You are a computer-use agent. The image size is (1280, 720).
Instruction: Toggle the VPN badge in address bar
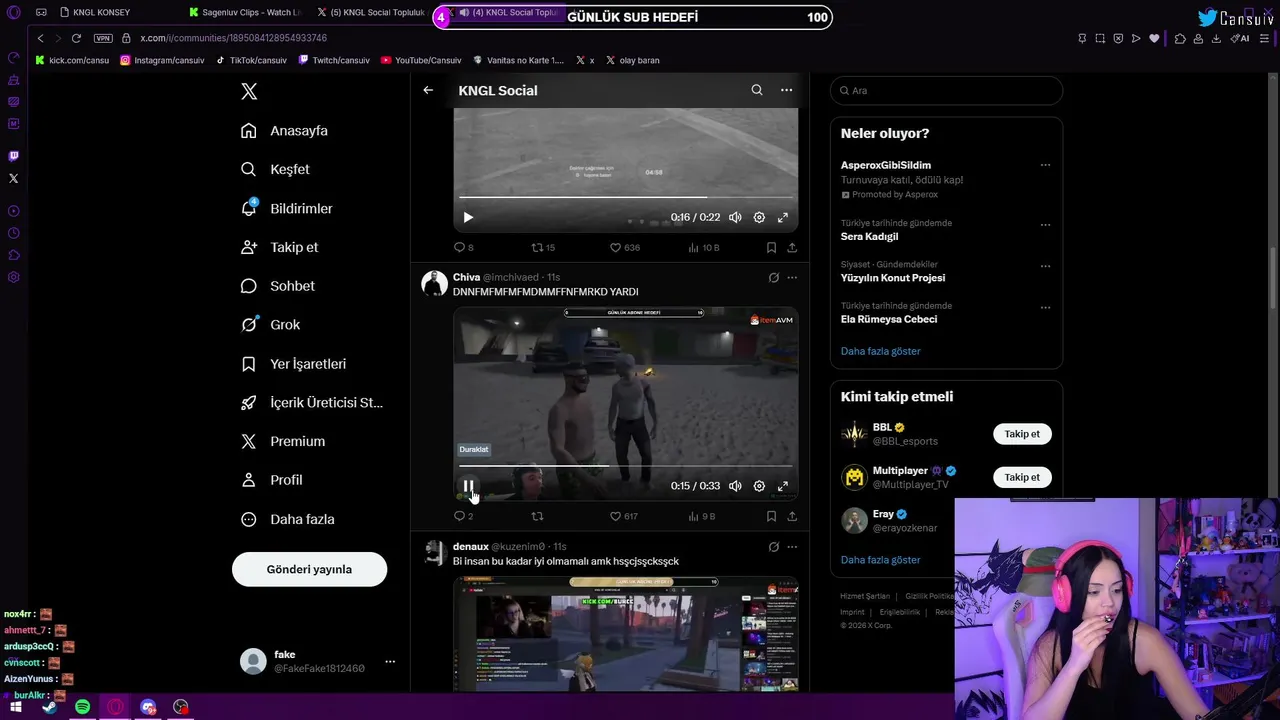(103, 38)
